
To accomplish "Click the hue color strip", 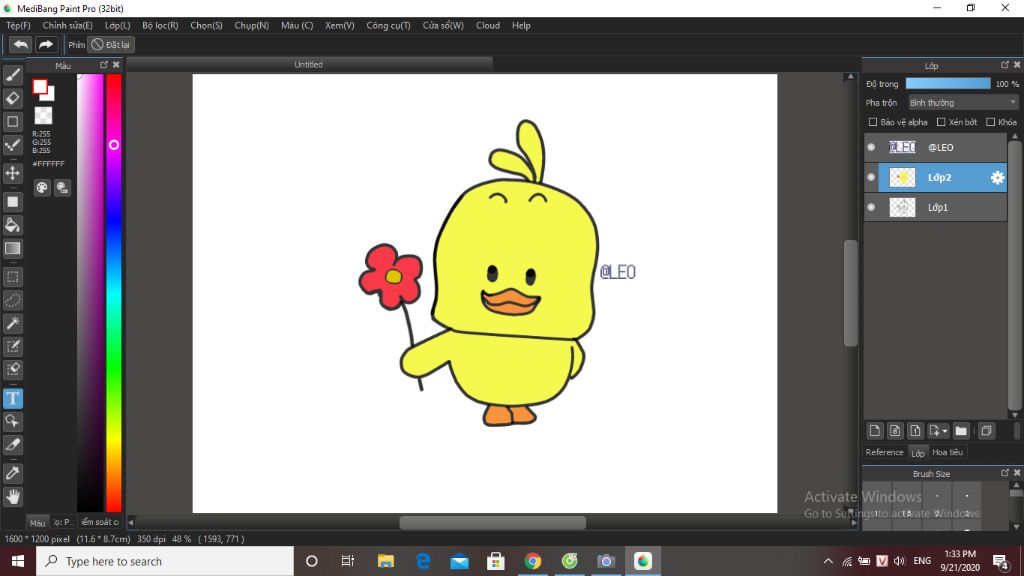I will tap(114, 300).
